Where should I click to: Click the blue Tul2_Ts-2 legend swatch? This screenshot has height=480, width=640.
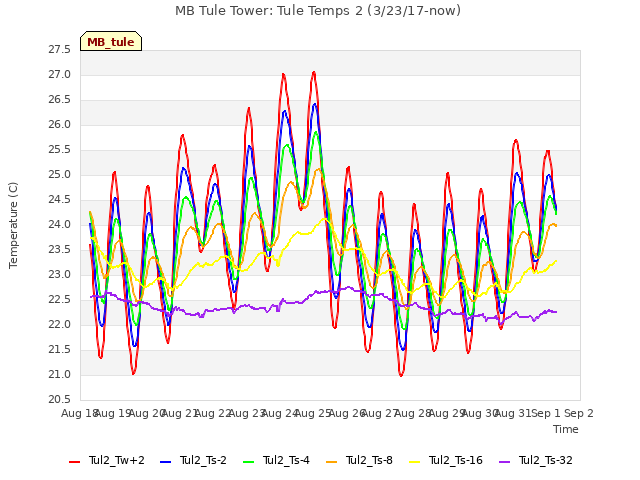click(165, 462)
